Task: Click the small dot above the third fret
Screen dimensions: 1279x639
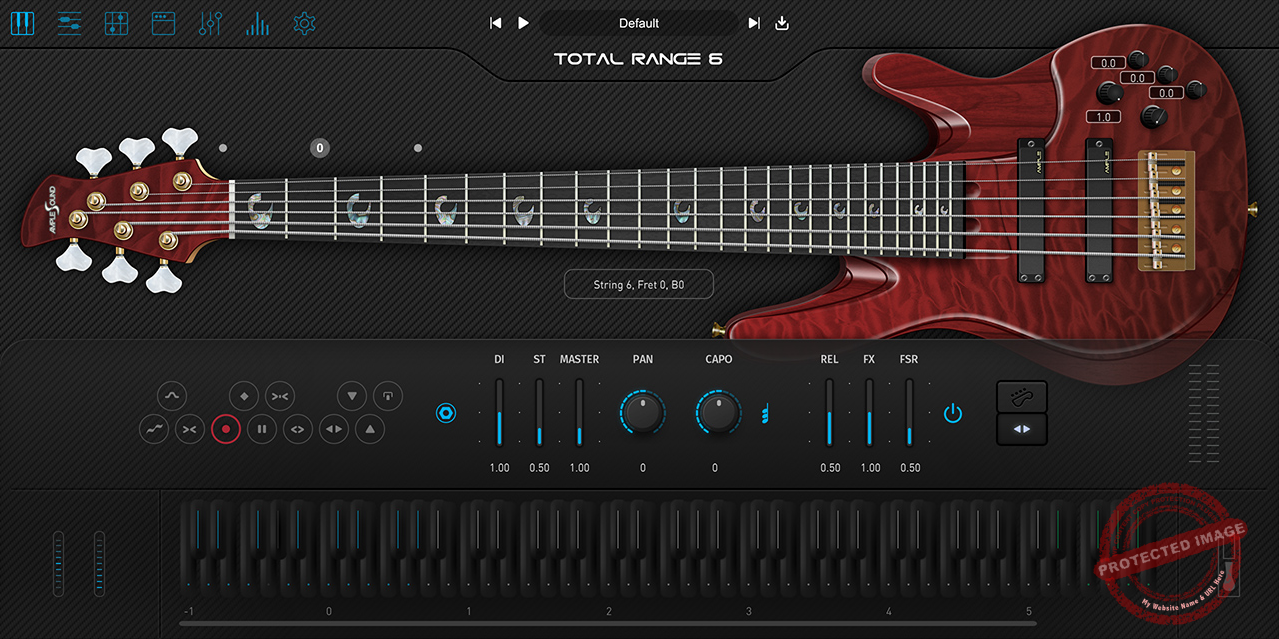Action: [418, 148]
